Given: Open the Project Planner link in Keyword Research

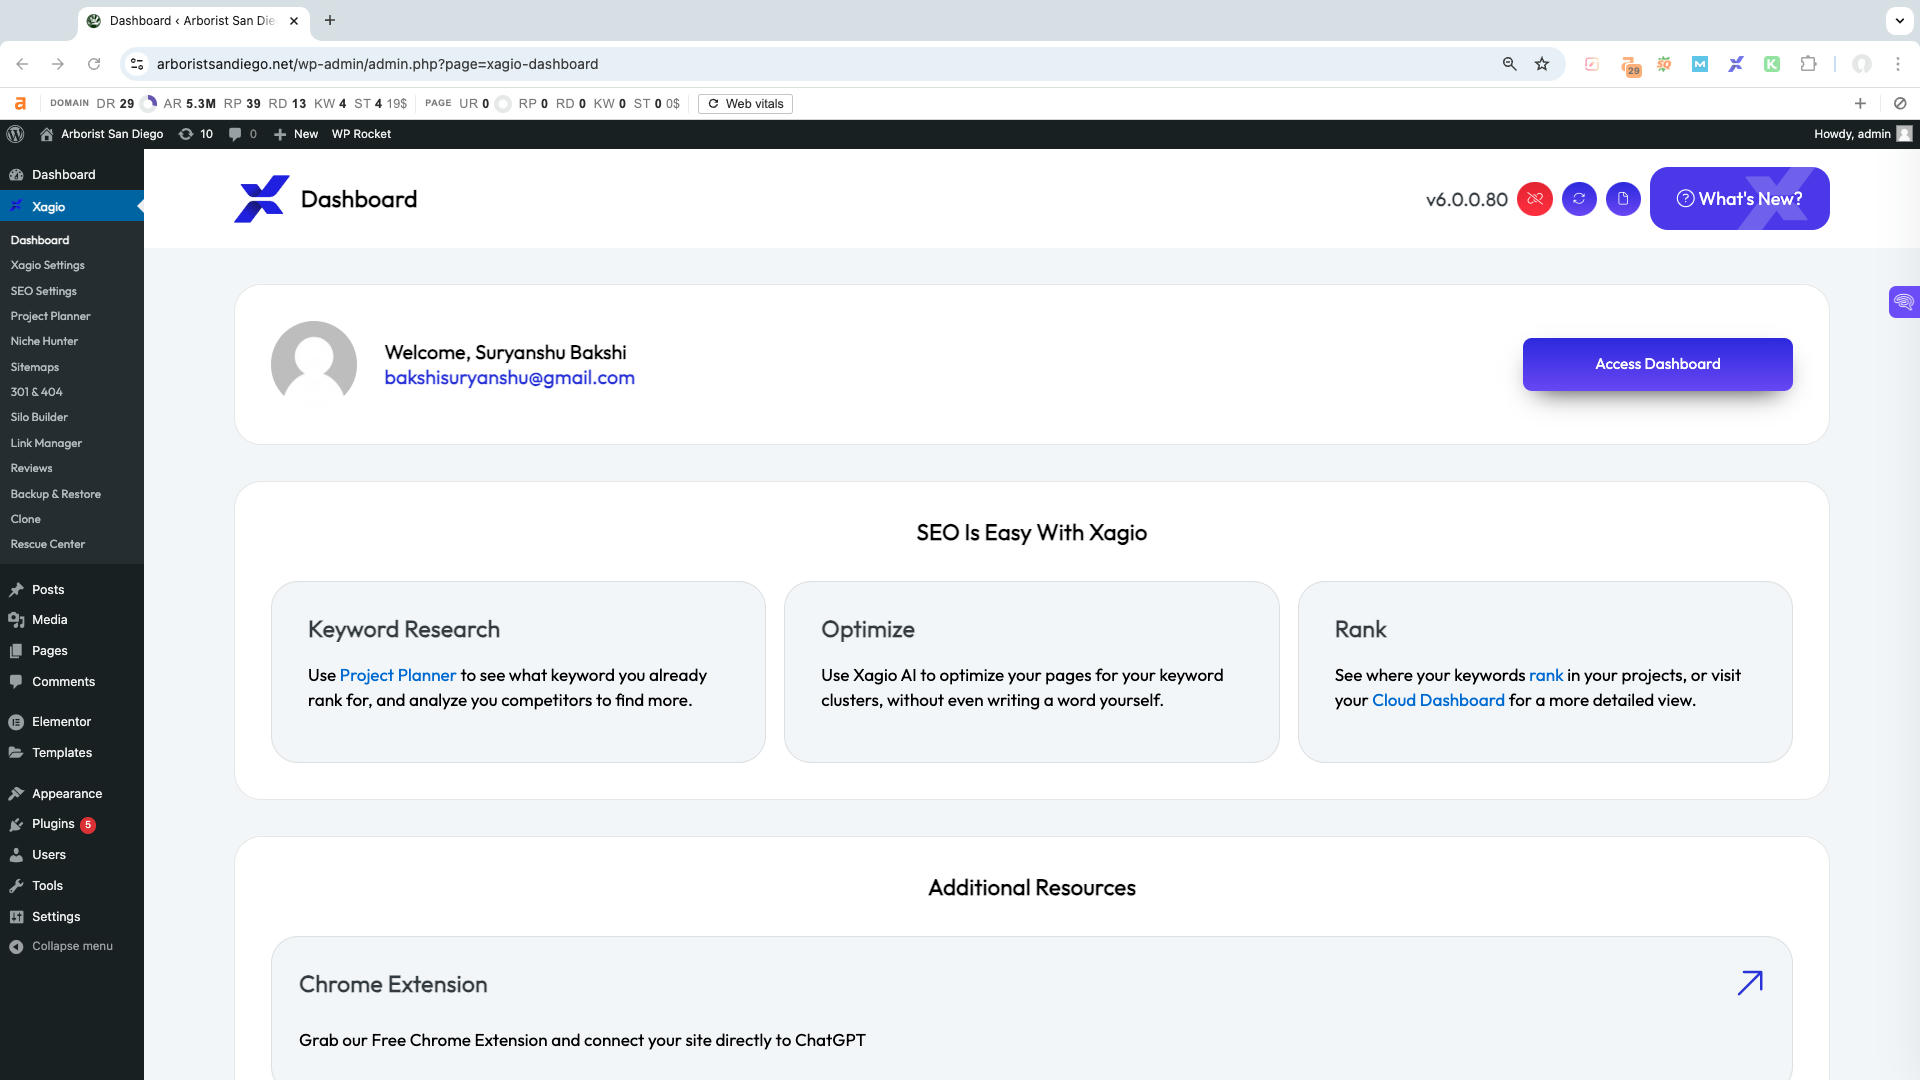Looking at the screenshot, I should 398,675.
